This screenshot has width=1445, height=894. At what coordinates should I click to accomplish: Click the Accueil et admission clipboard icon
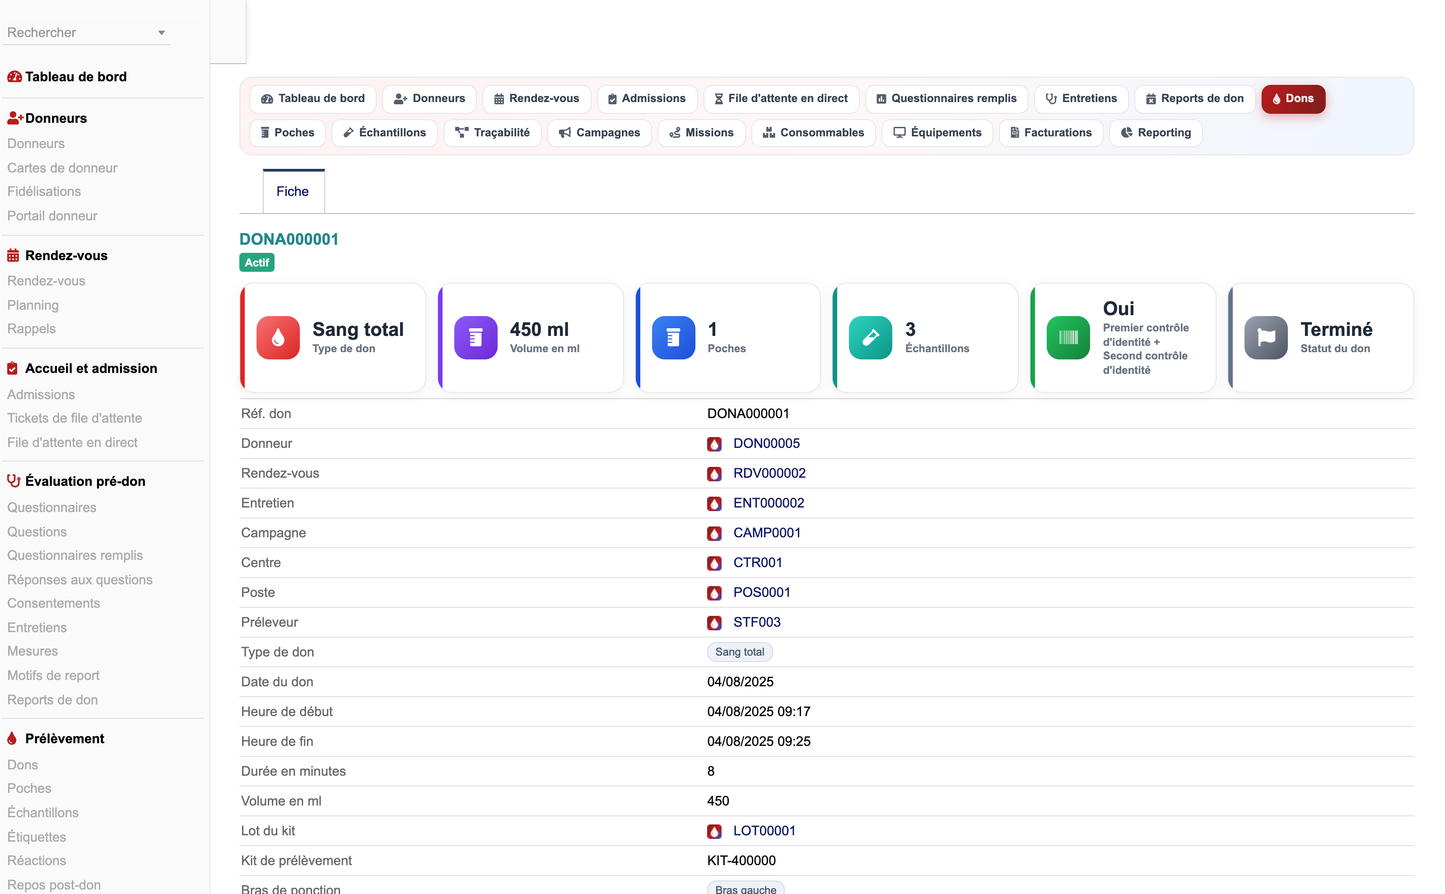(13, 369)
